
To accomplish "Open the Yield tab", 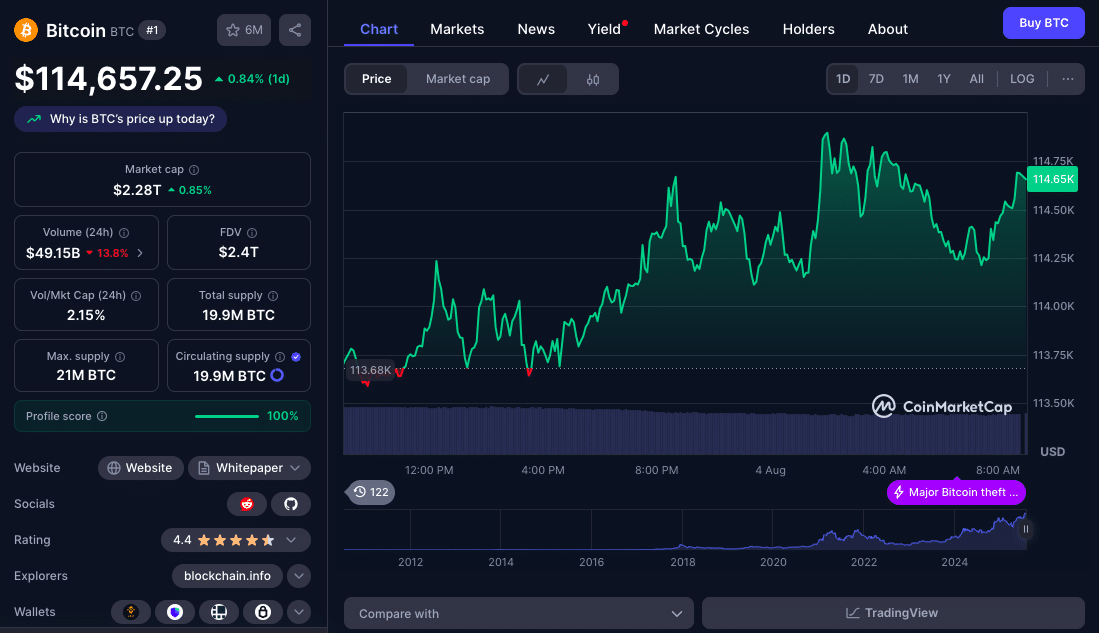I will (x=604, y=29).
